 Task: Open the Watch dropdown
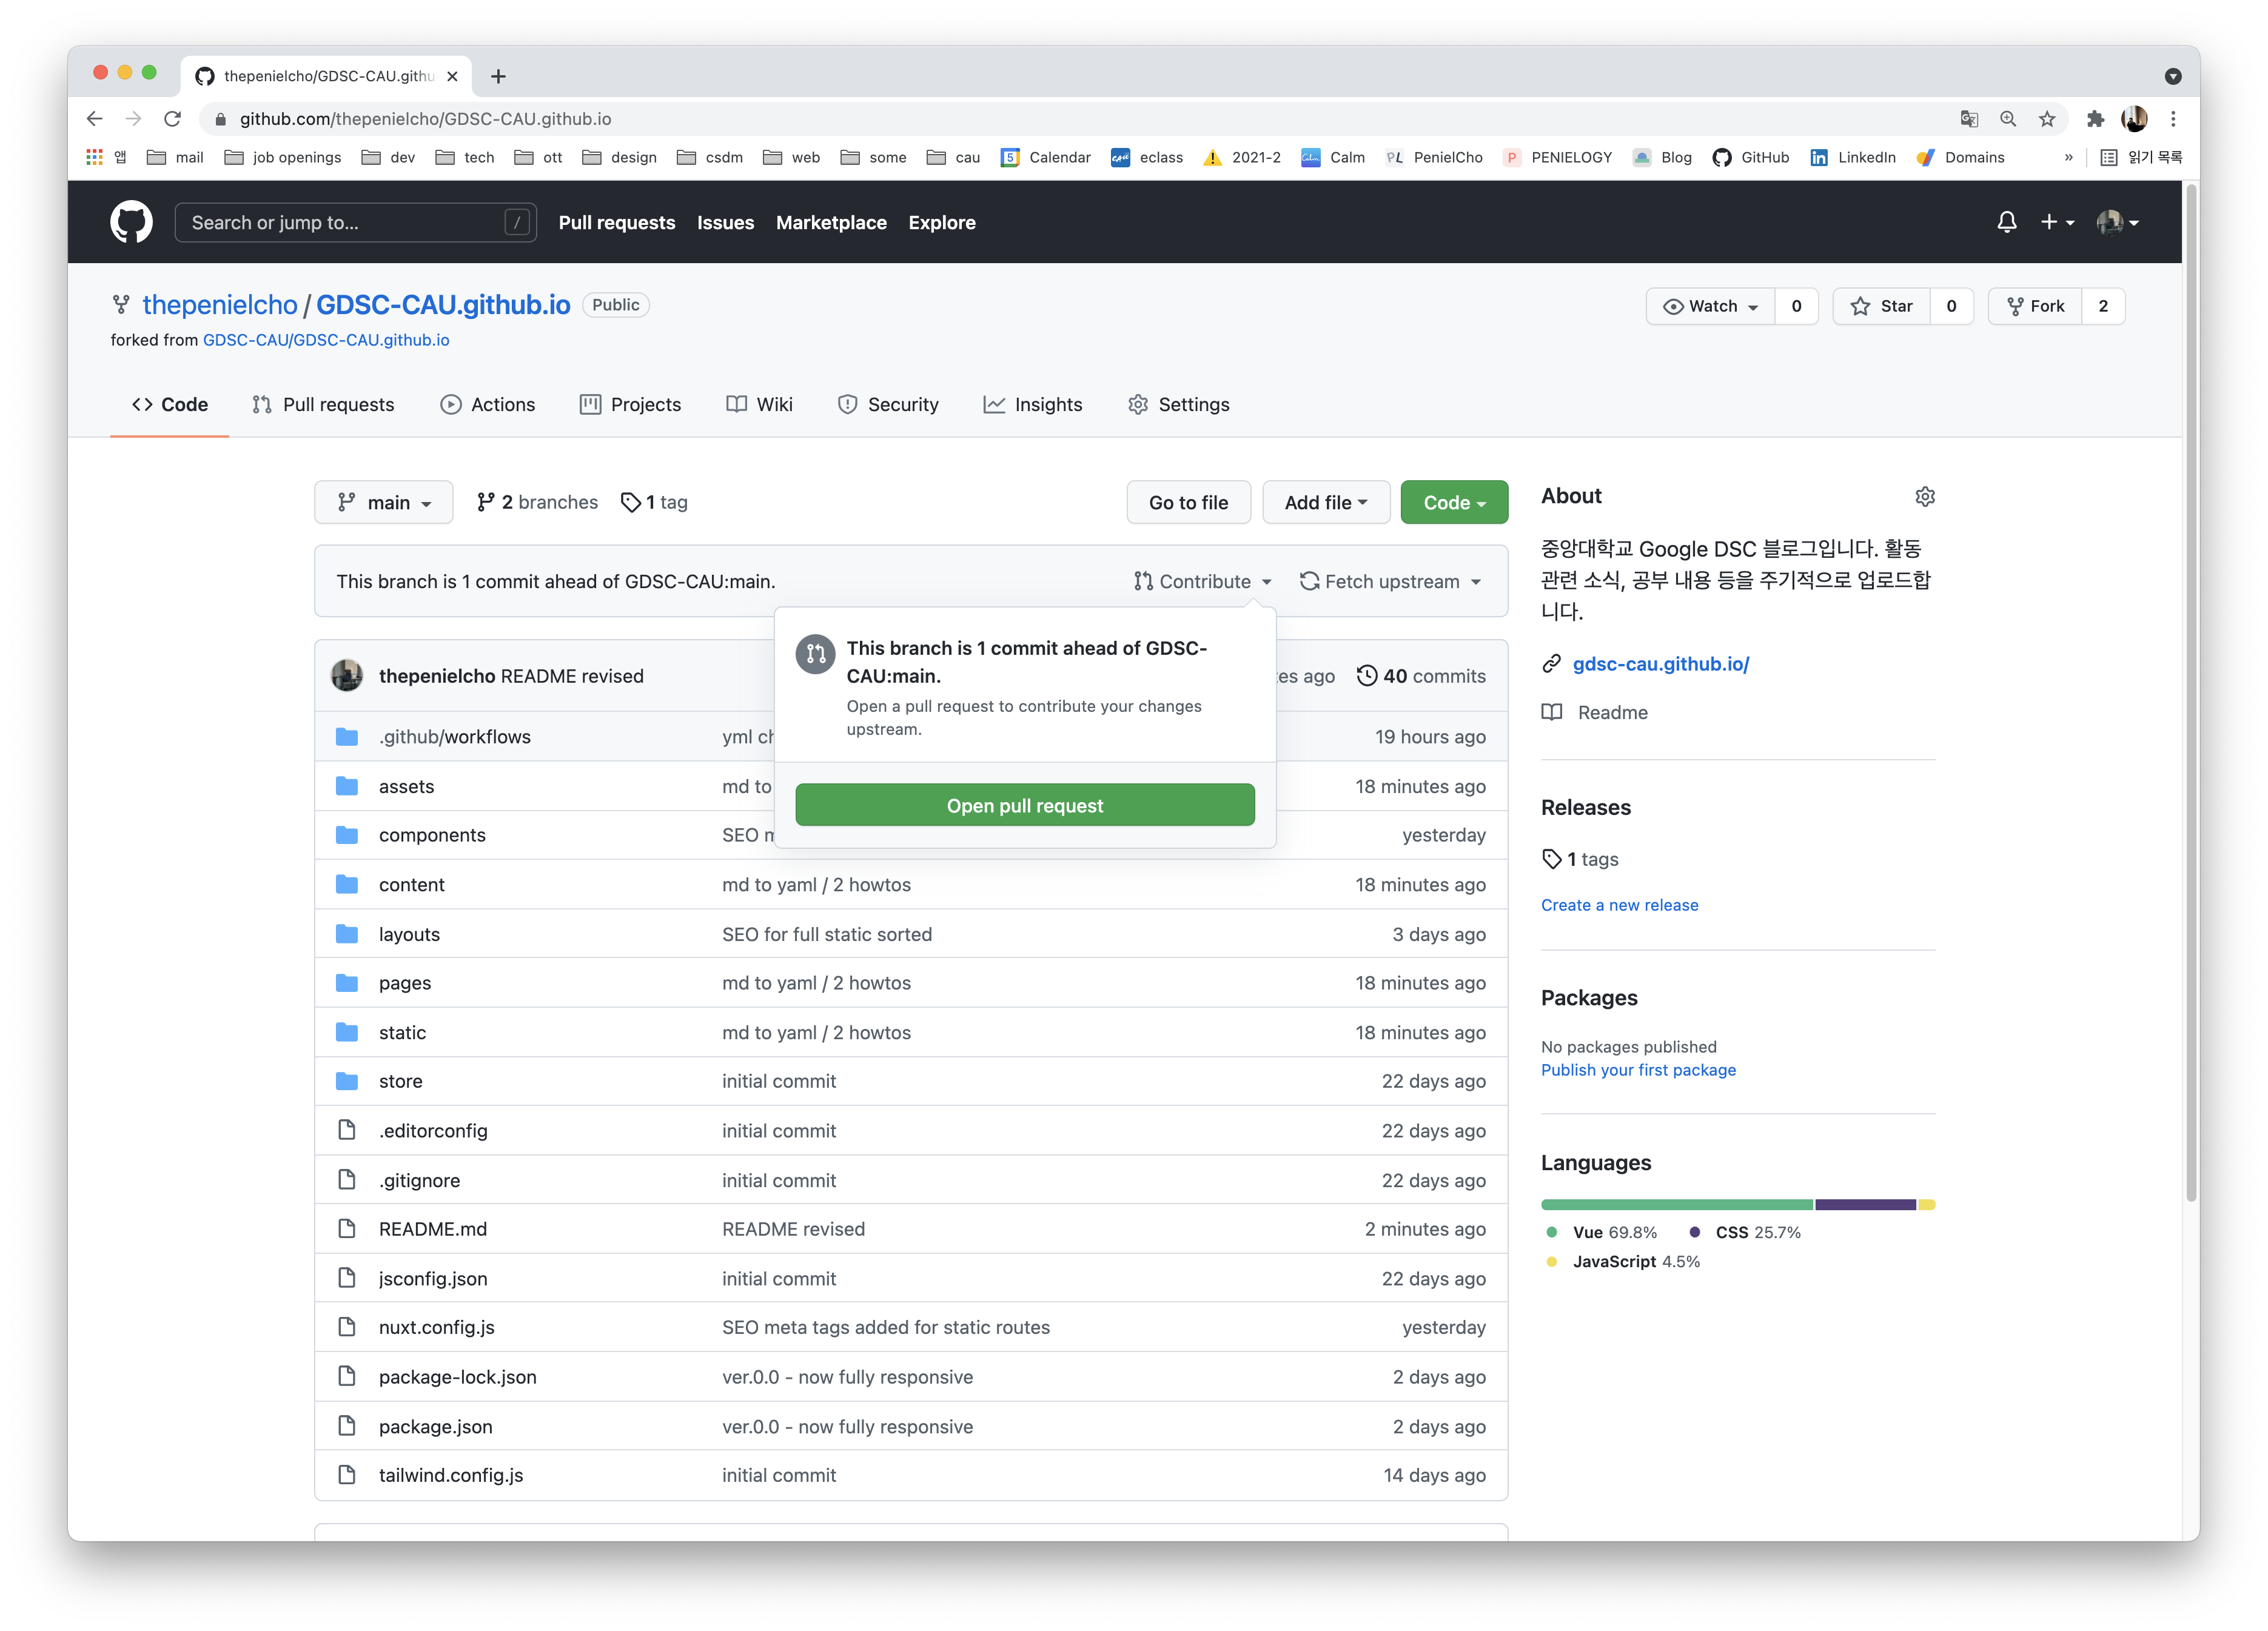tap(1711, 306)
